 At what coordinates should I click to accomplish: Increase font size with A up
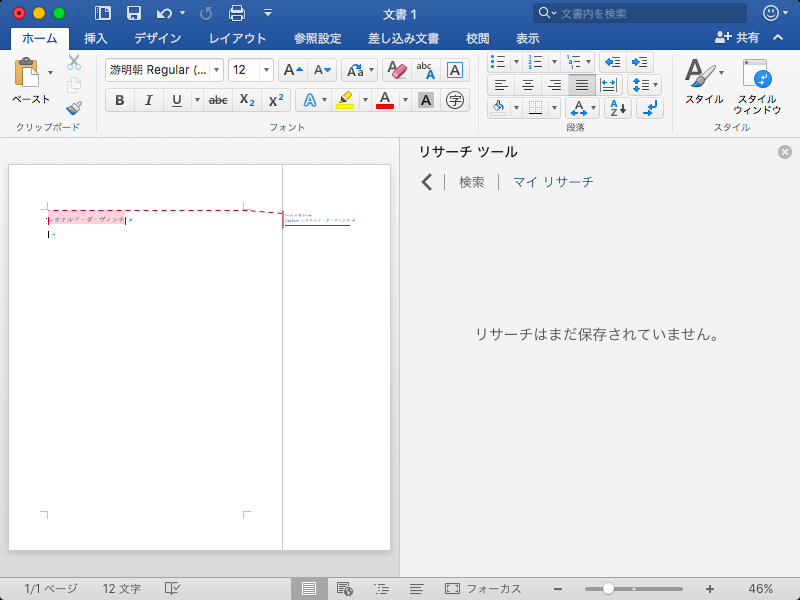(293, 70)
